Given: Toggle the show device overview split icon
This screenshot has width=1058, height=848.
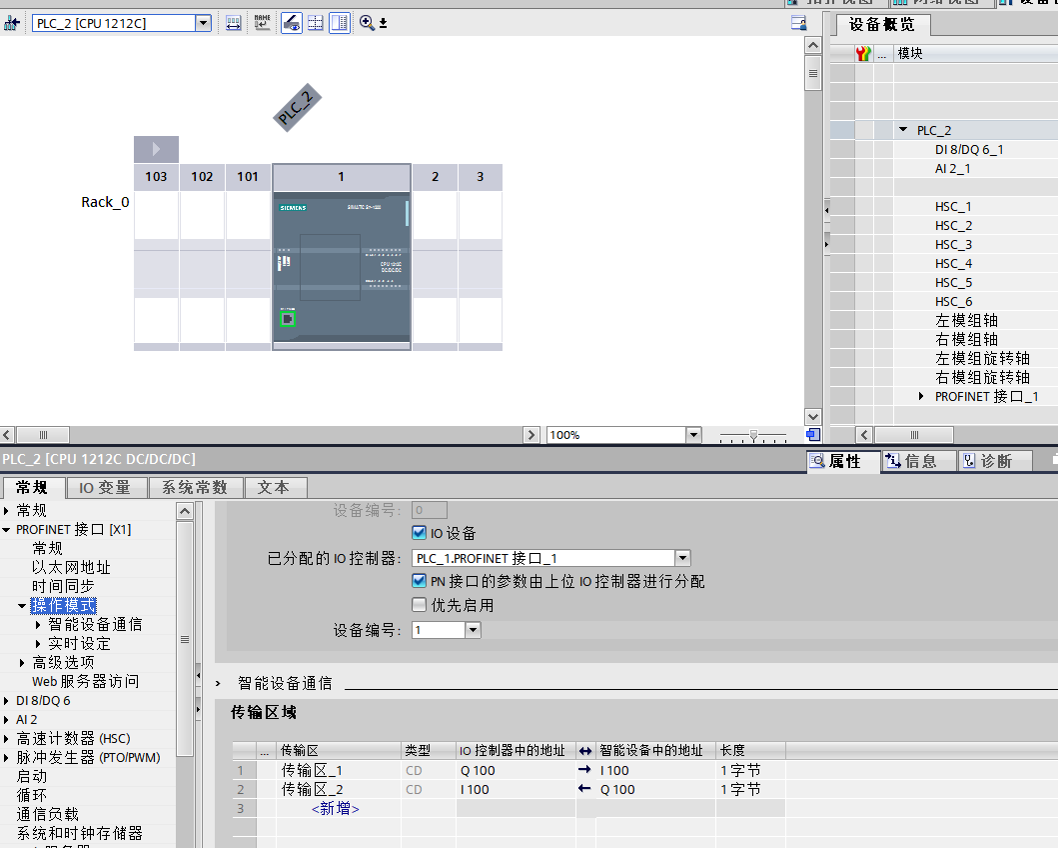Looking at the screenshot, I should tap(339, 24).
